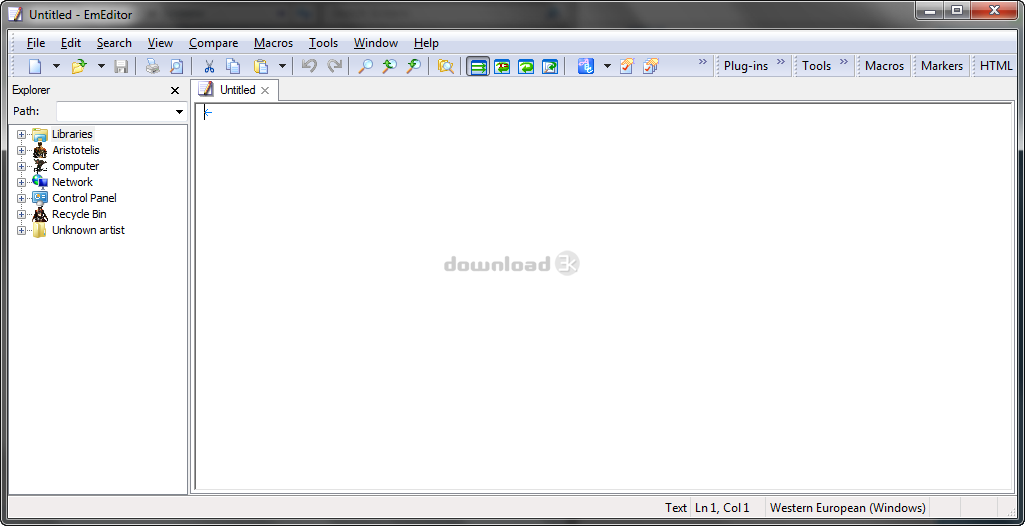Viewport: 1025px width, 526px height.
Task: Expand the Paste dropdown arrow
Action: [282, 66]
